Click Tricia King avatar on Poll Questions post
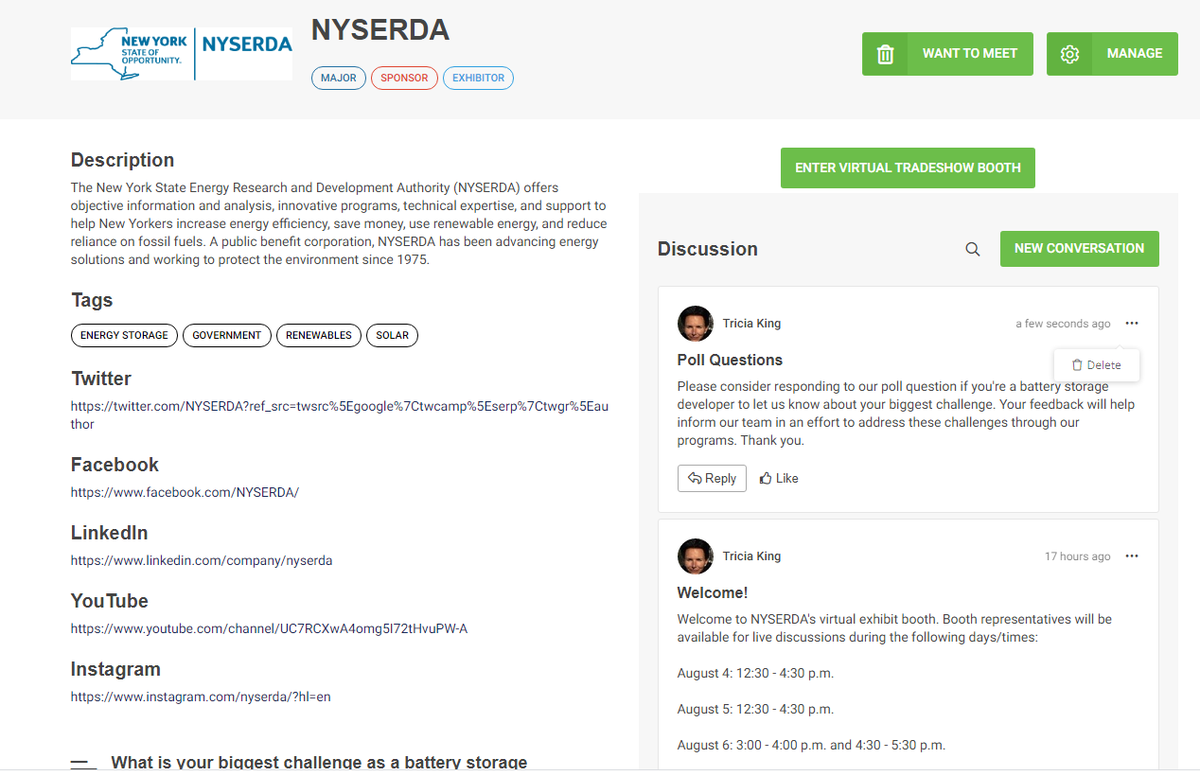The image size is (1200, 776). [695, 324]
